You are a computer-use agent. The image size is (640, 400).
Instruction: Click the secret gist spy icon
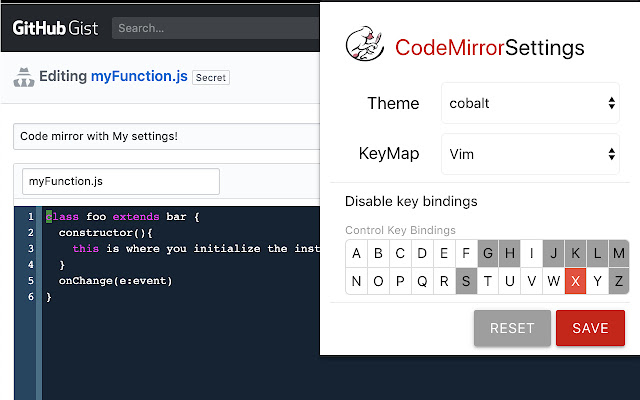click(x=22, y=76)
